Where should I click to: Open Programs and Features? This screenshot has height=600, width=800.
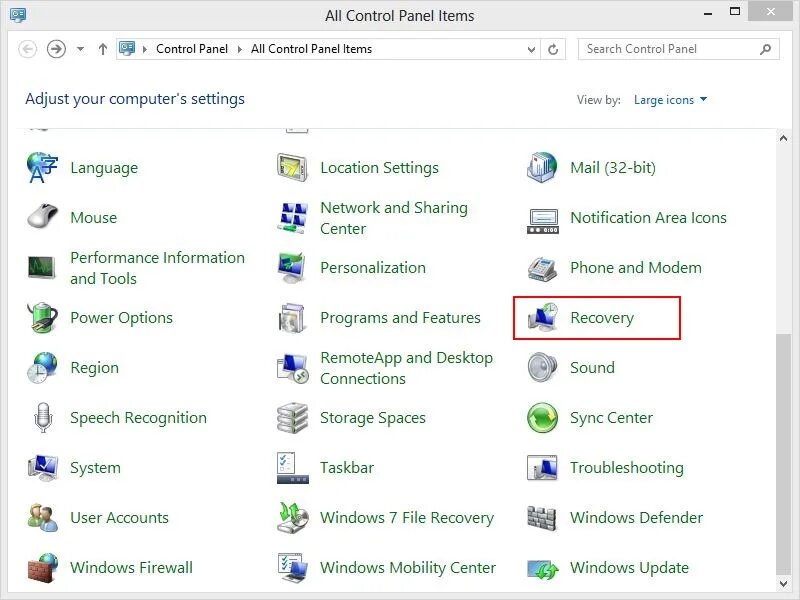pyautogui.click(x=400, y=317)
